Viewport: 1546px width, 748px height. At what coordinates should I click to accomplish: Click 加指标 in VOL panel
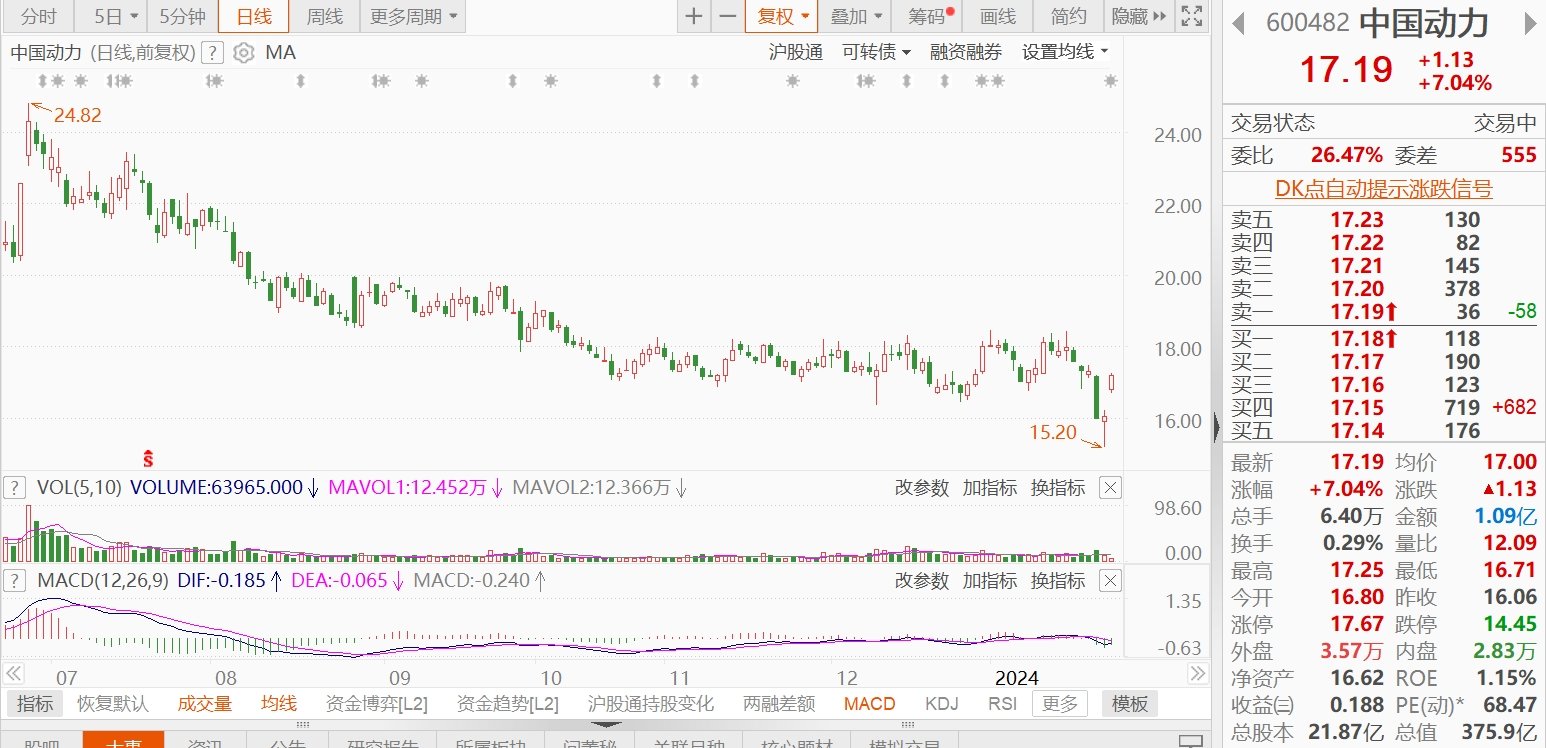coord(989,488)
